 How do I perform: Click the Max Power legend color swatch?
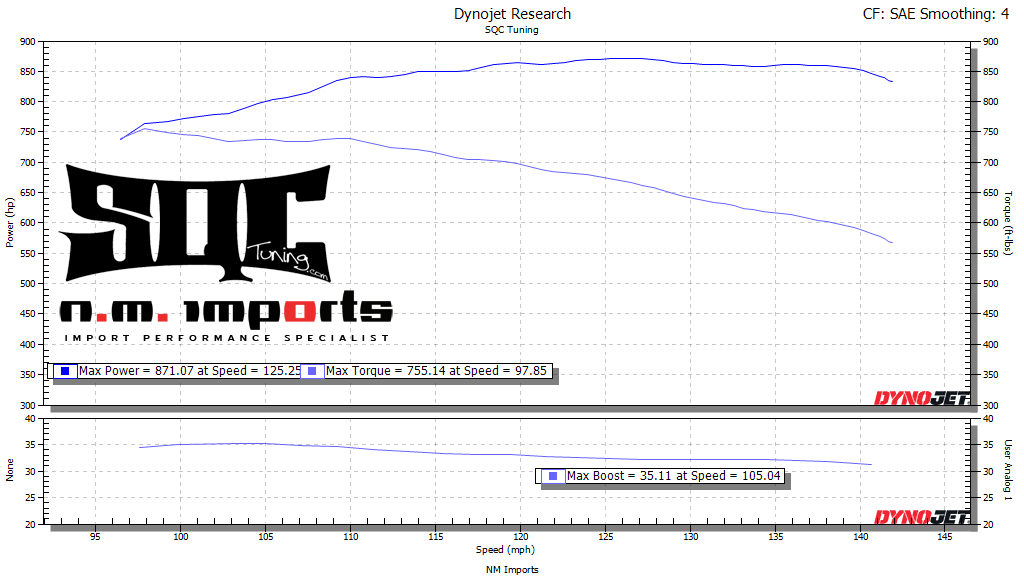(x=65, y=371)
